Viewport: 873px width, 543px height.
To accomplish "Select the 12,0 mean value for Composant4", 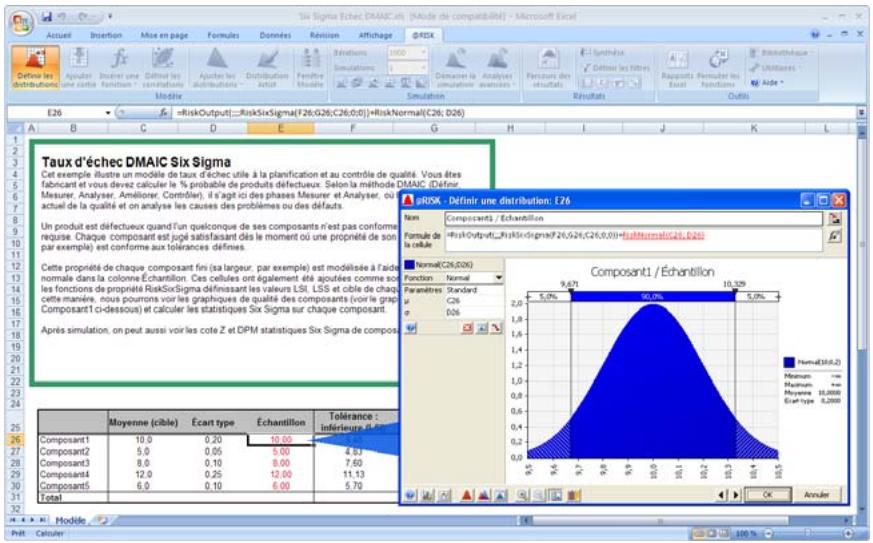I will tap(143, 474).
